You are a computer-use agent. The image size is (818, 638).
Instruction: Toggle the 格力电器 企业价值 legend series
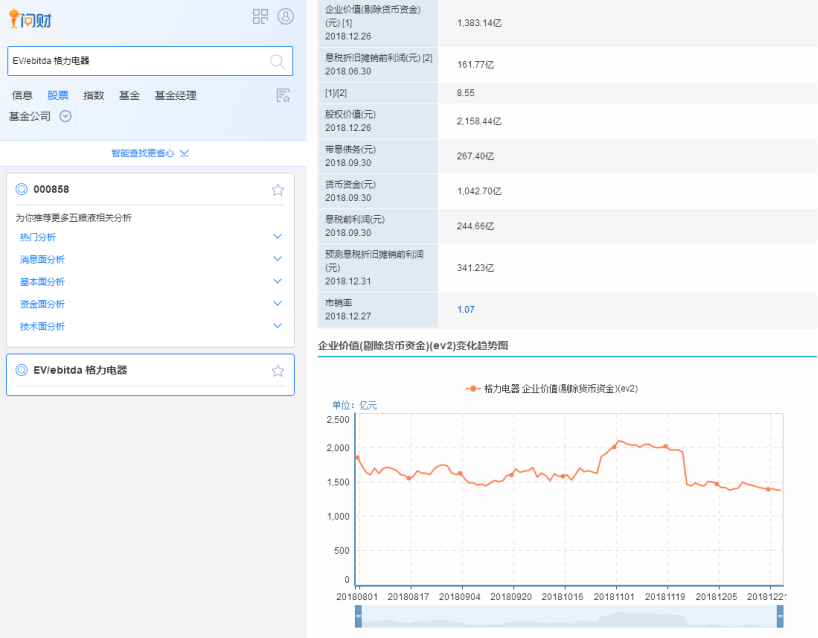coord(551,389)
